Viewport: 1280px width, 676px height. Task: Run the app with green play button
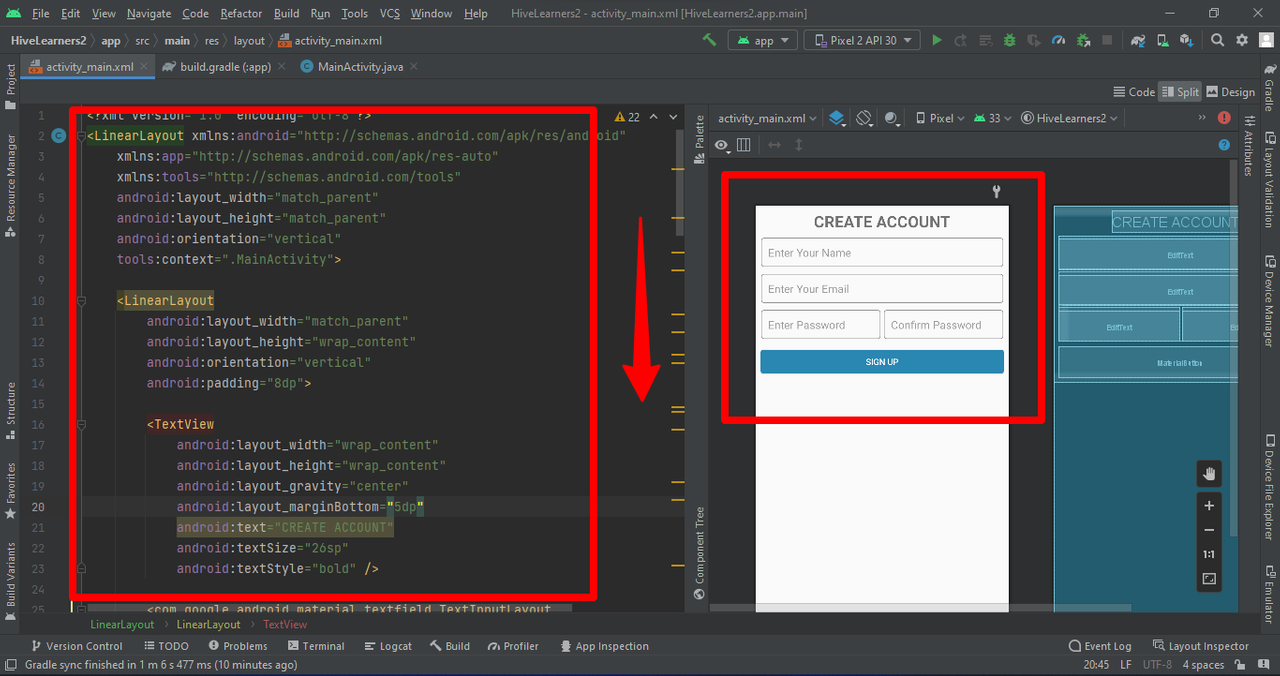(x=937, y=40)
